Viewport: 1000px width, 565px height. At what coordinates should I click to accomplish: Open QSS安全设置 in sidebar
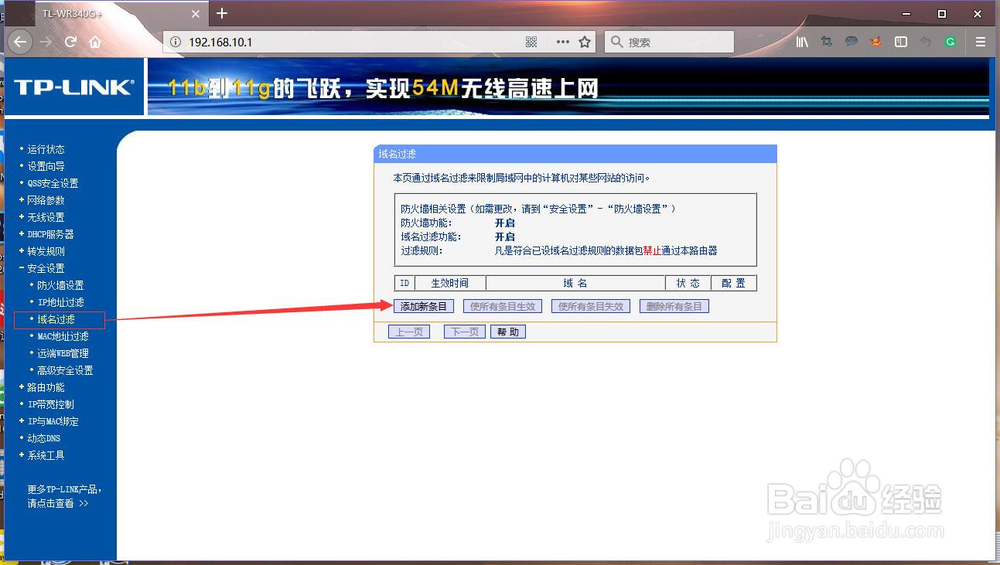[52, 184]
